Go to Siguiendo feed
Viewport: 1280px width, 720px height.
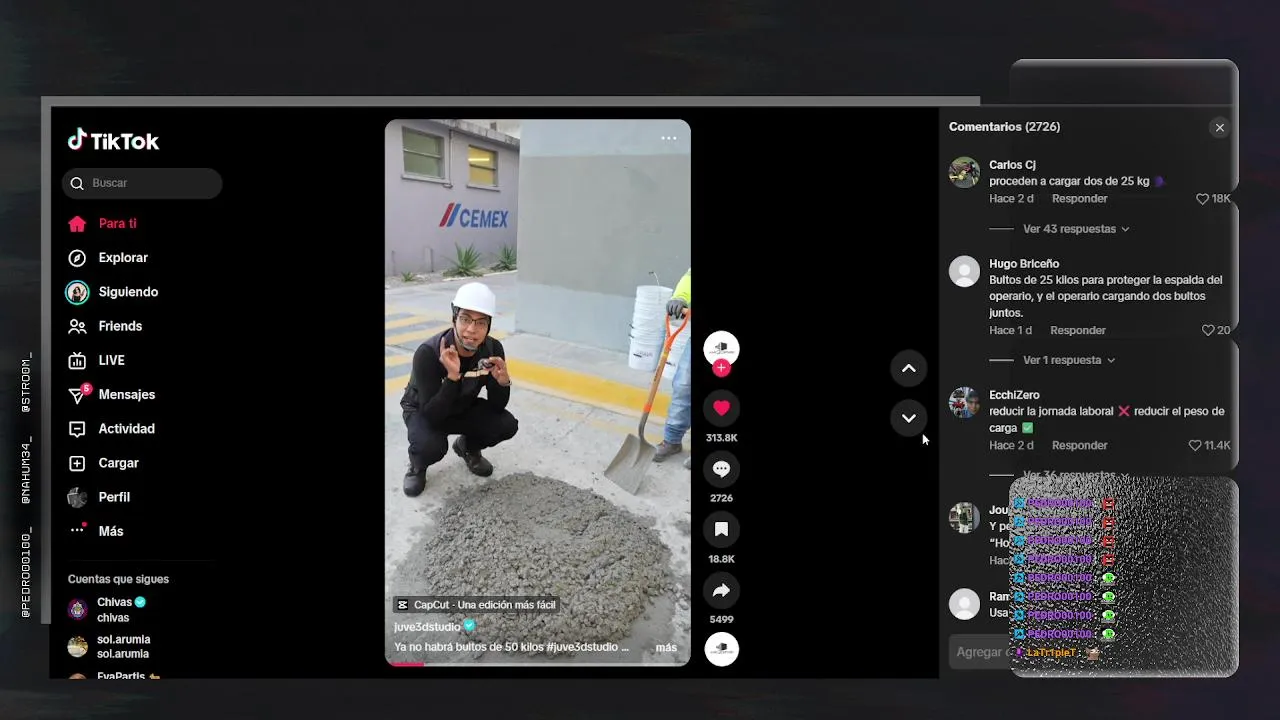point(128,292)
